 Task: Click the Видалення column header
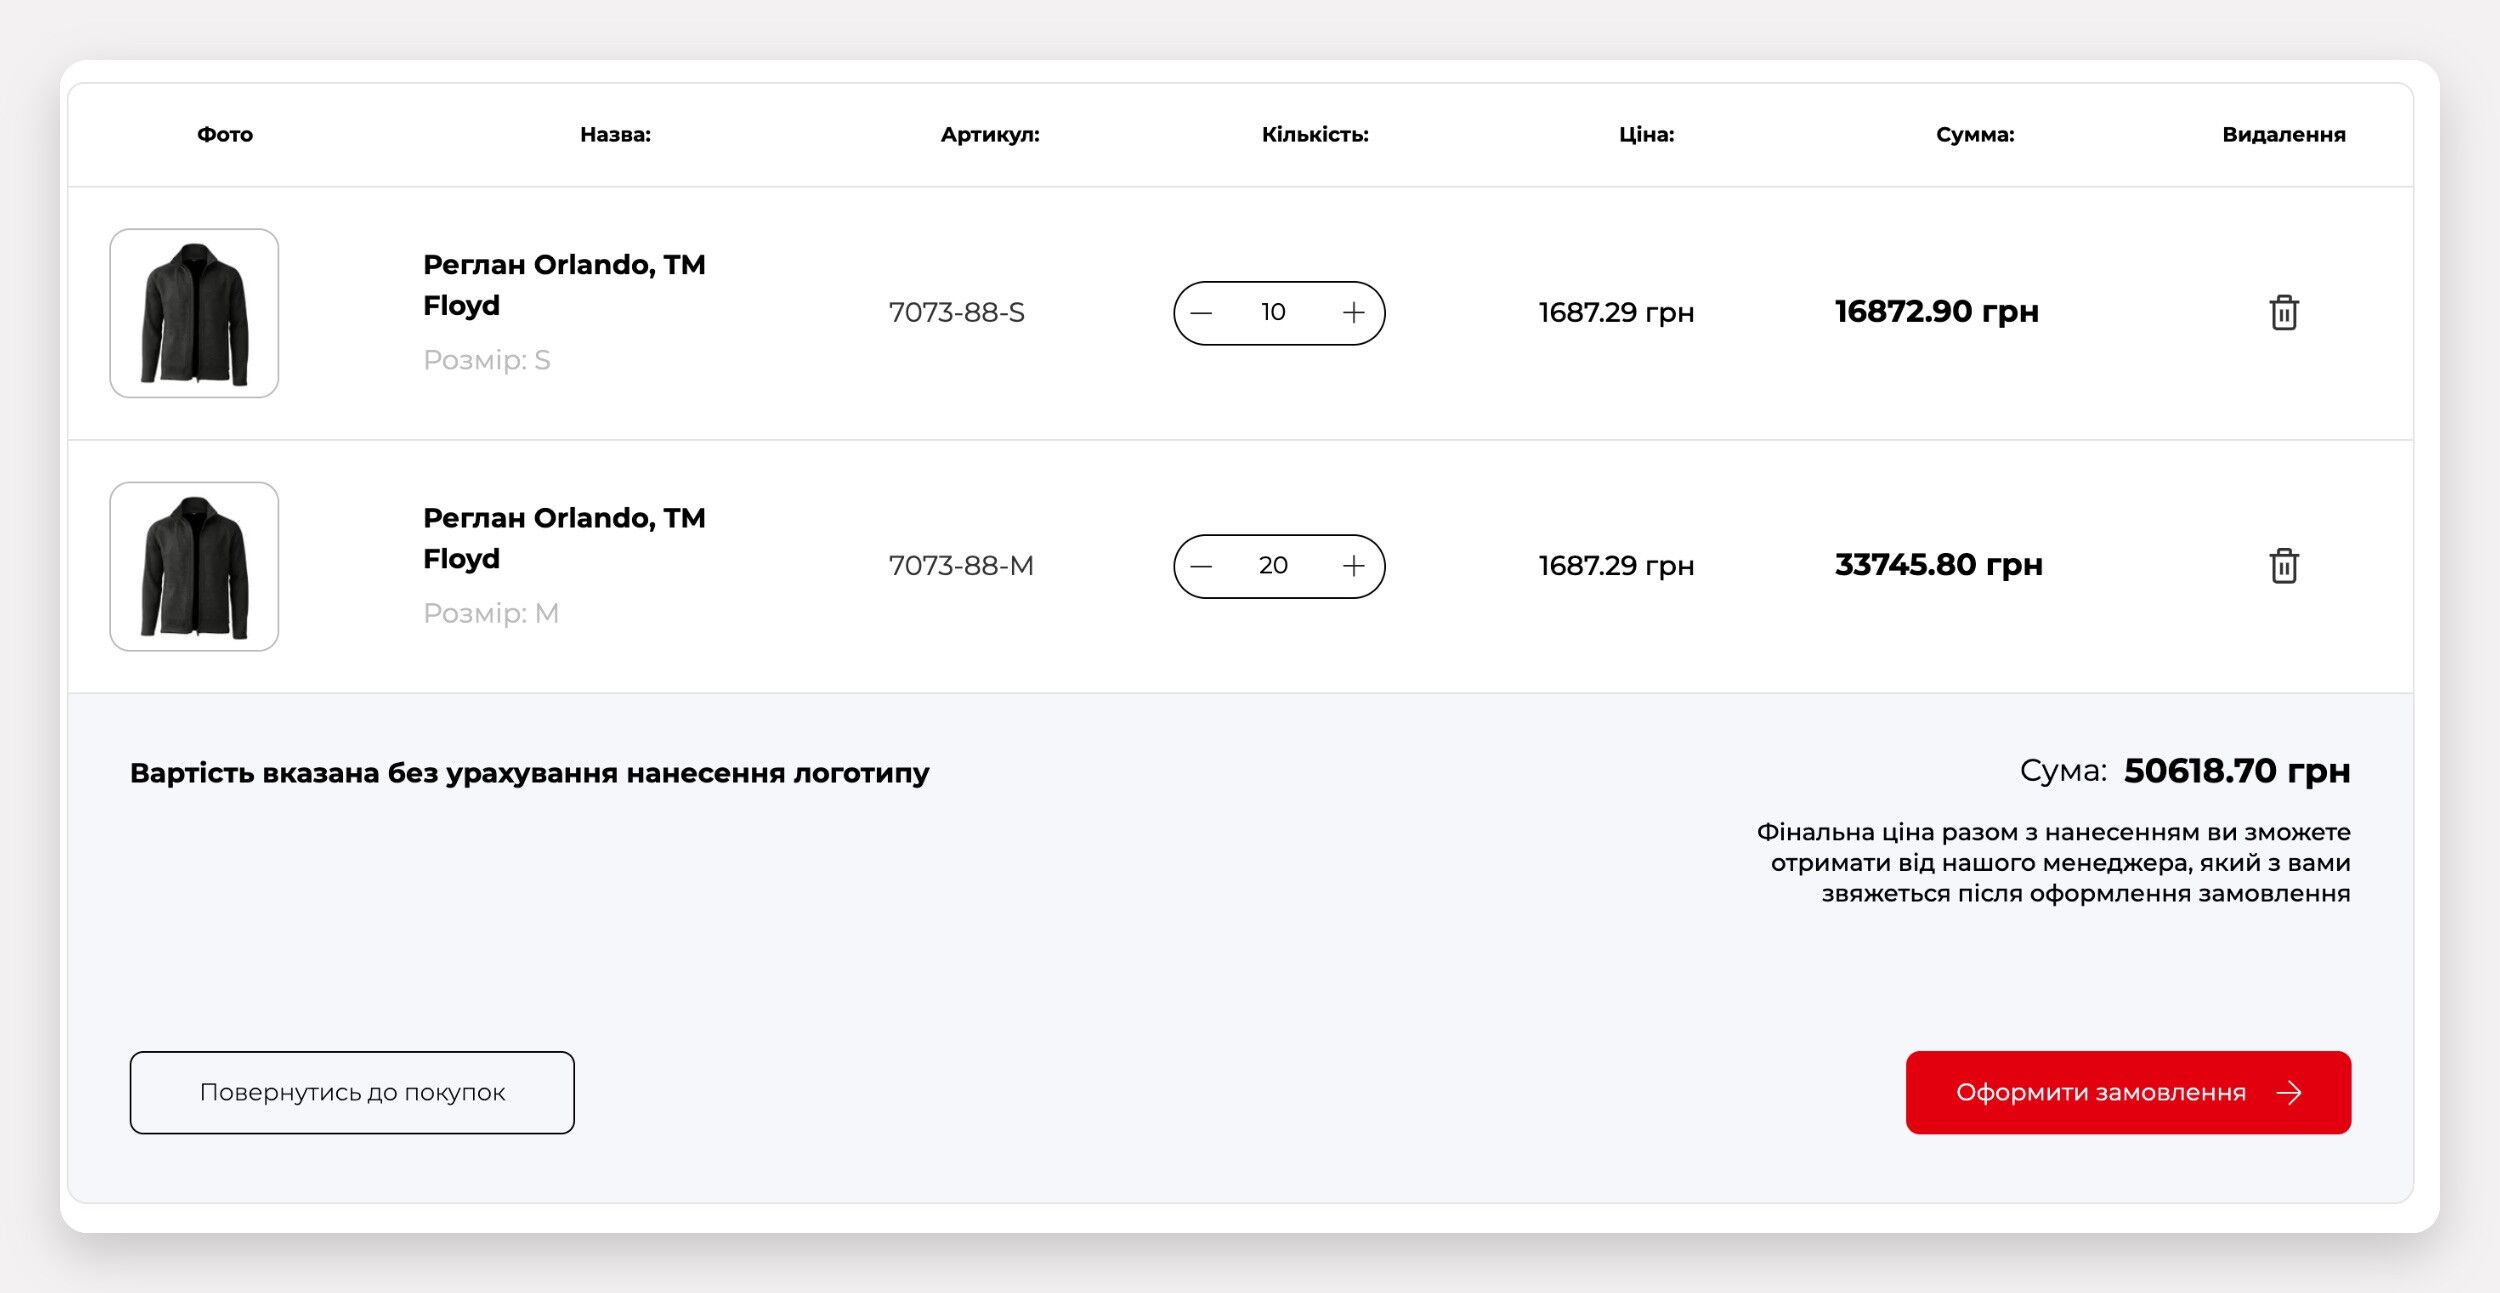coord(2284,135)
